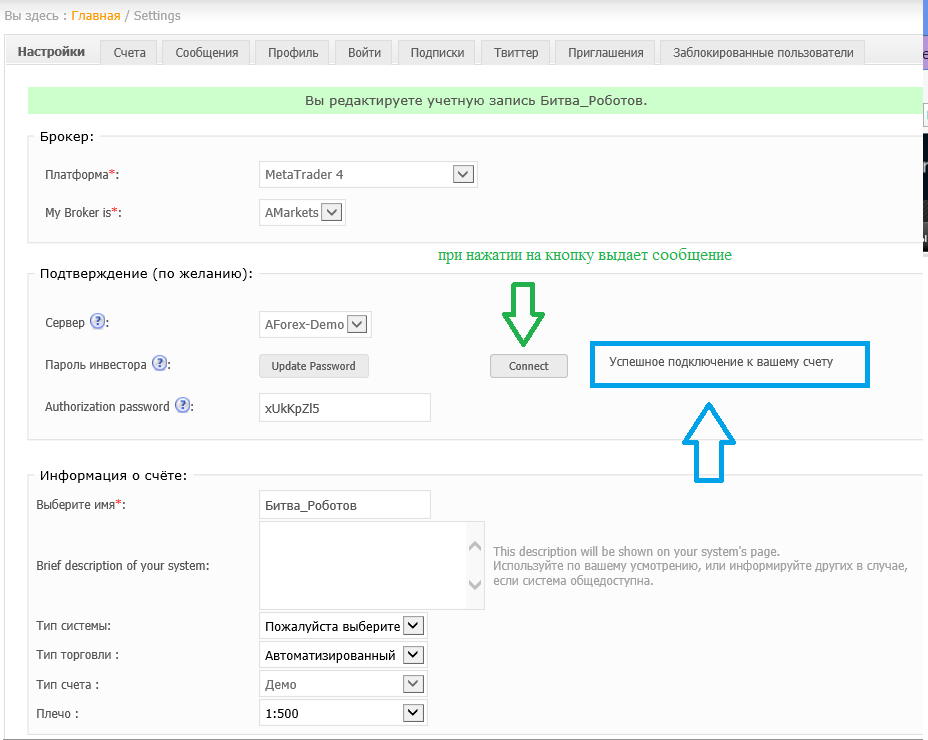Screen dimensions: 928x740
Task: Open Тип системы dropdown
Action: point(343,626)
